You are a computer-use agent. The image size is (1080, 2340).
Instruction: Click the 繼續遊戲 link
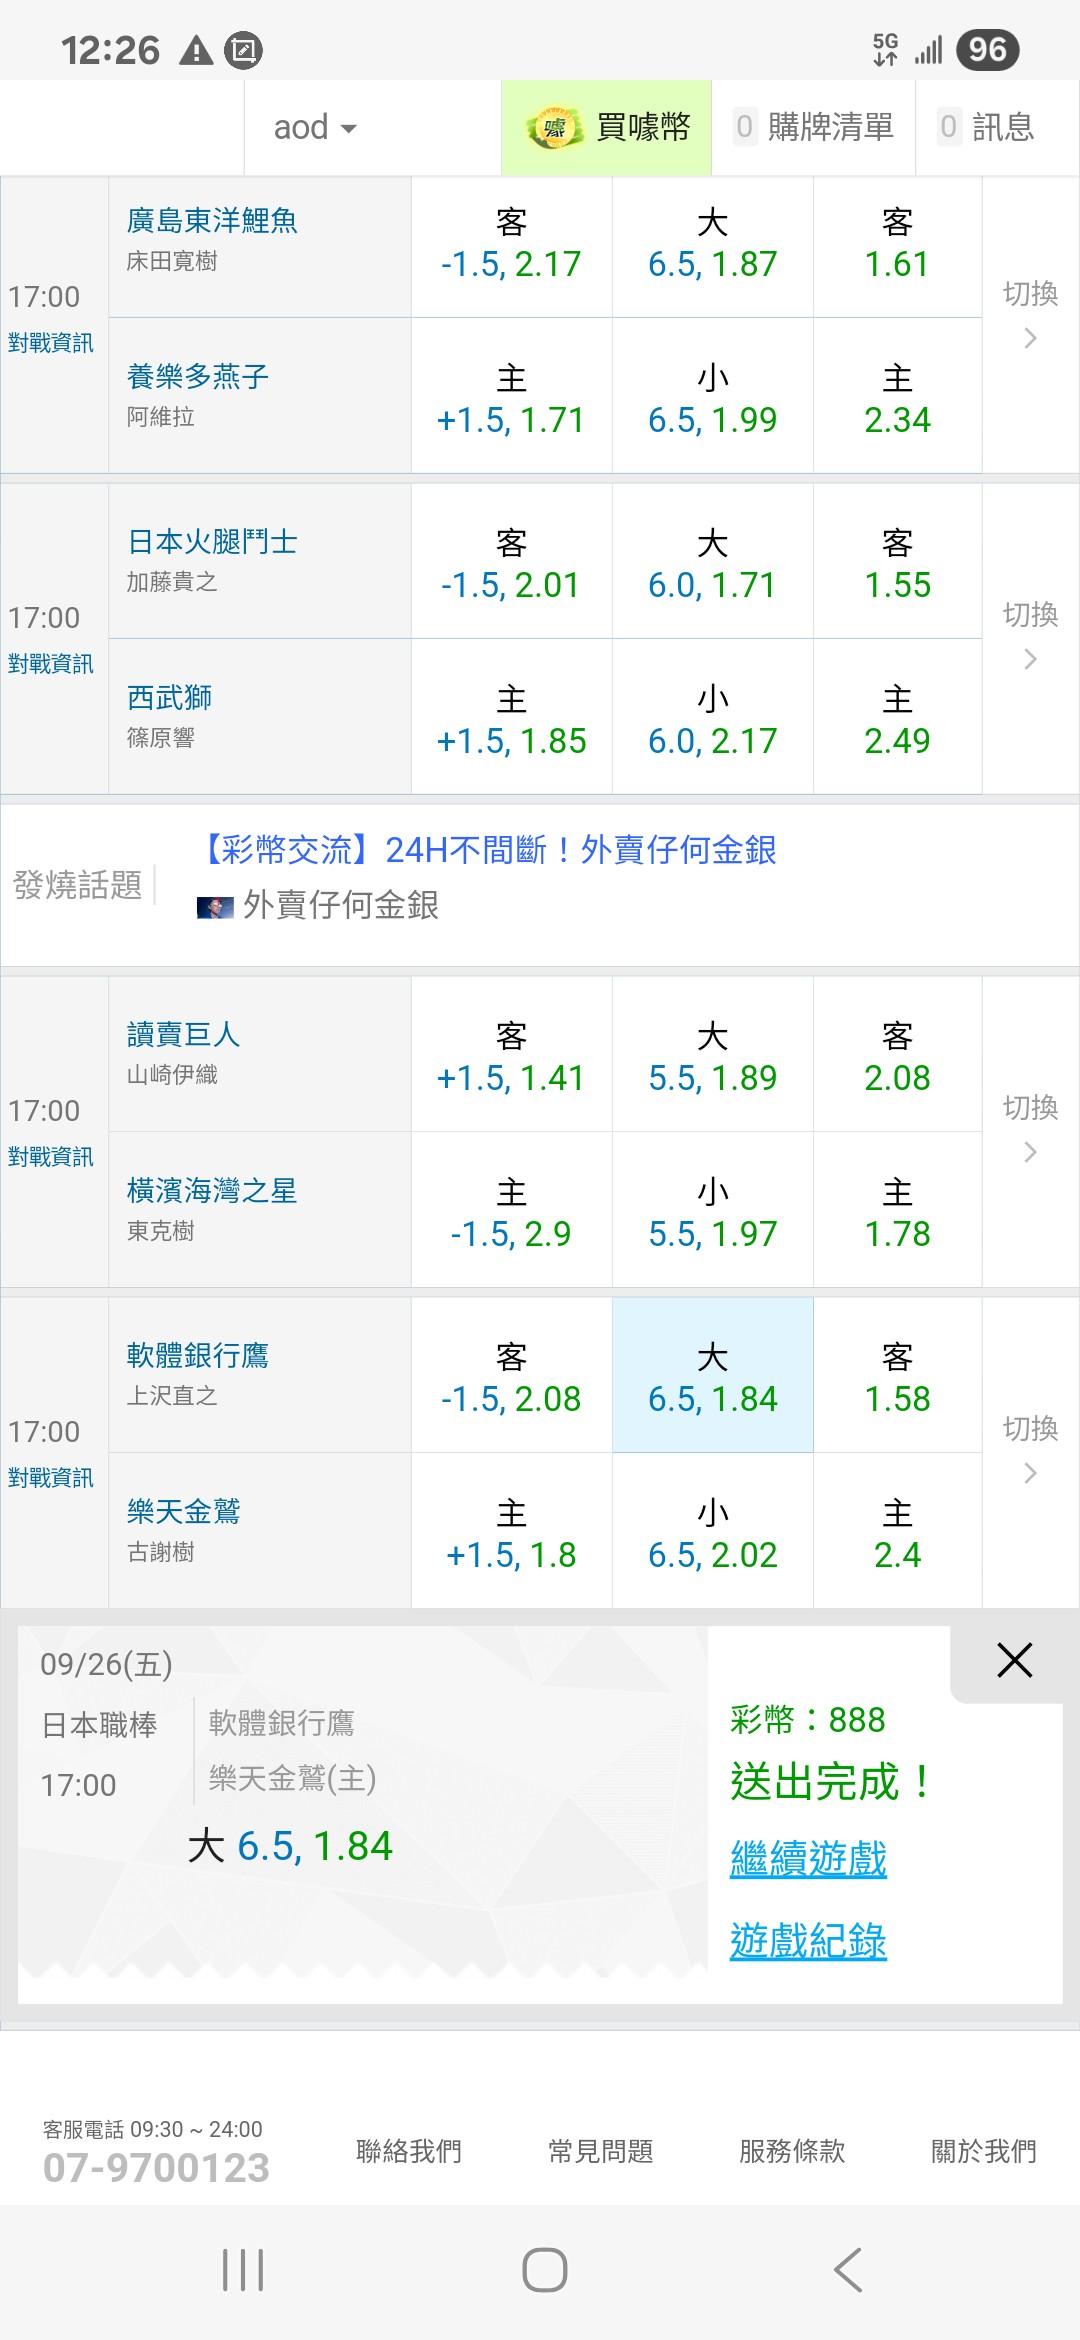coord(808,1859)
